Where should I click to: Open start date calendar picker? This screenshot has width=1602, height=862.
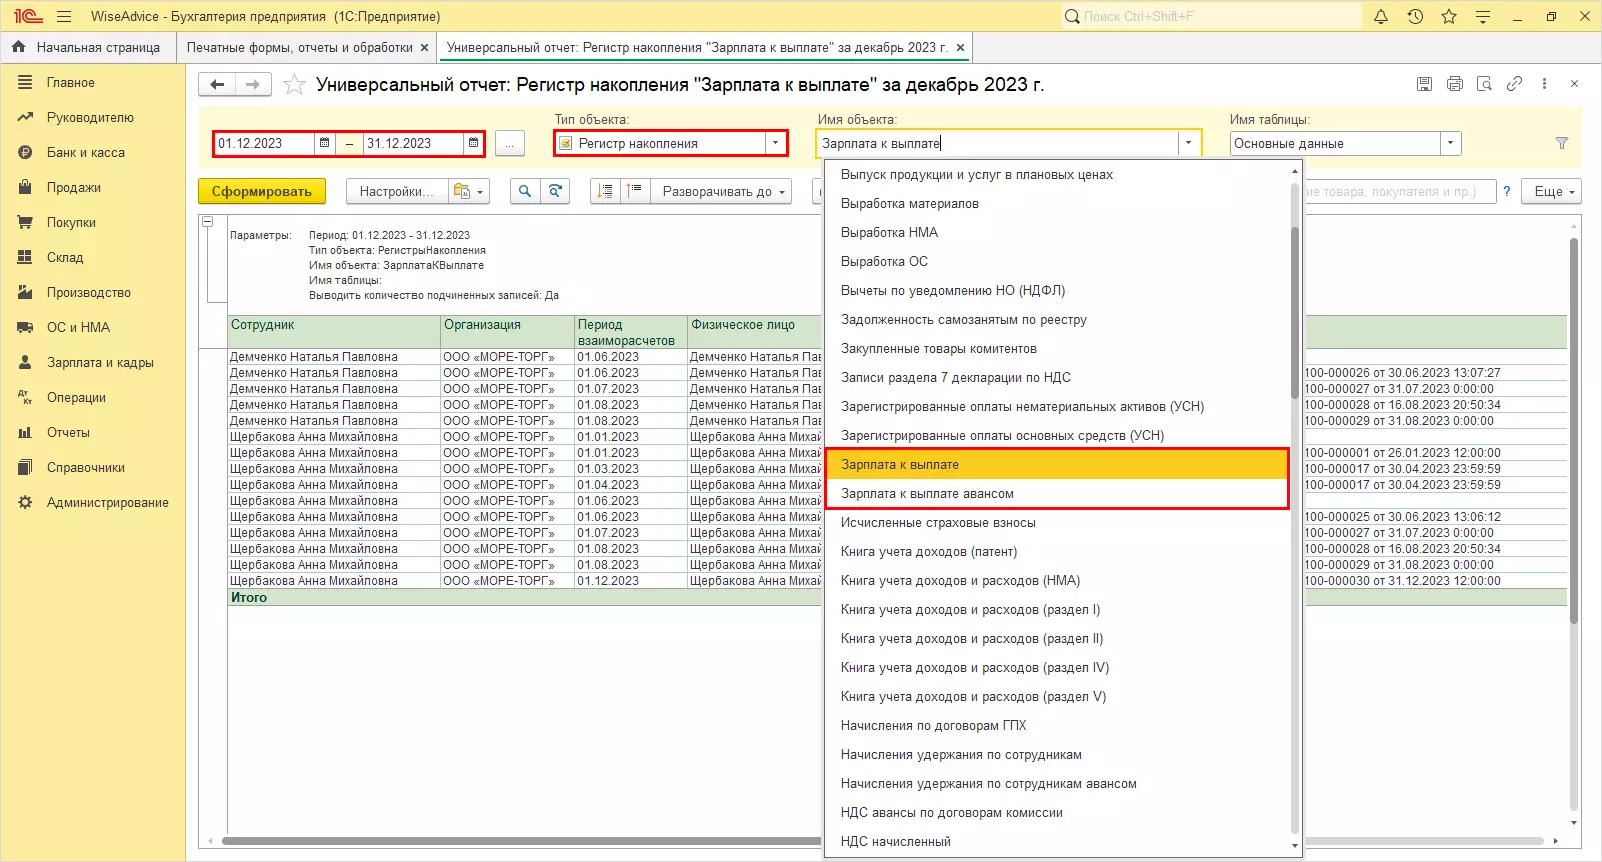[x=324, y=144]
